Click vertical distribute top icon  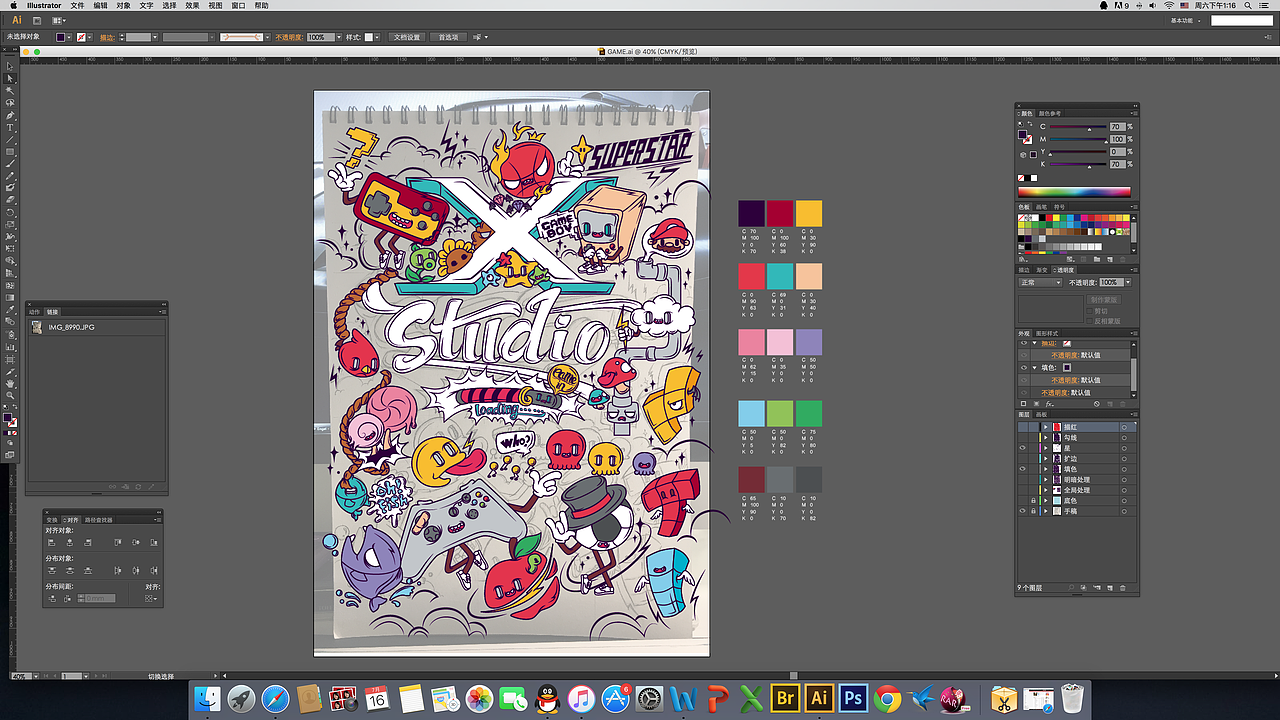(x=53, y=570)
